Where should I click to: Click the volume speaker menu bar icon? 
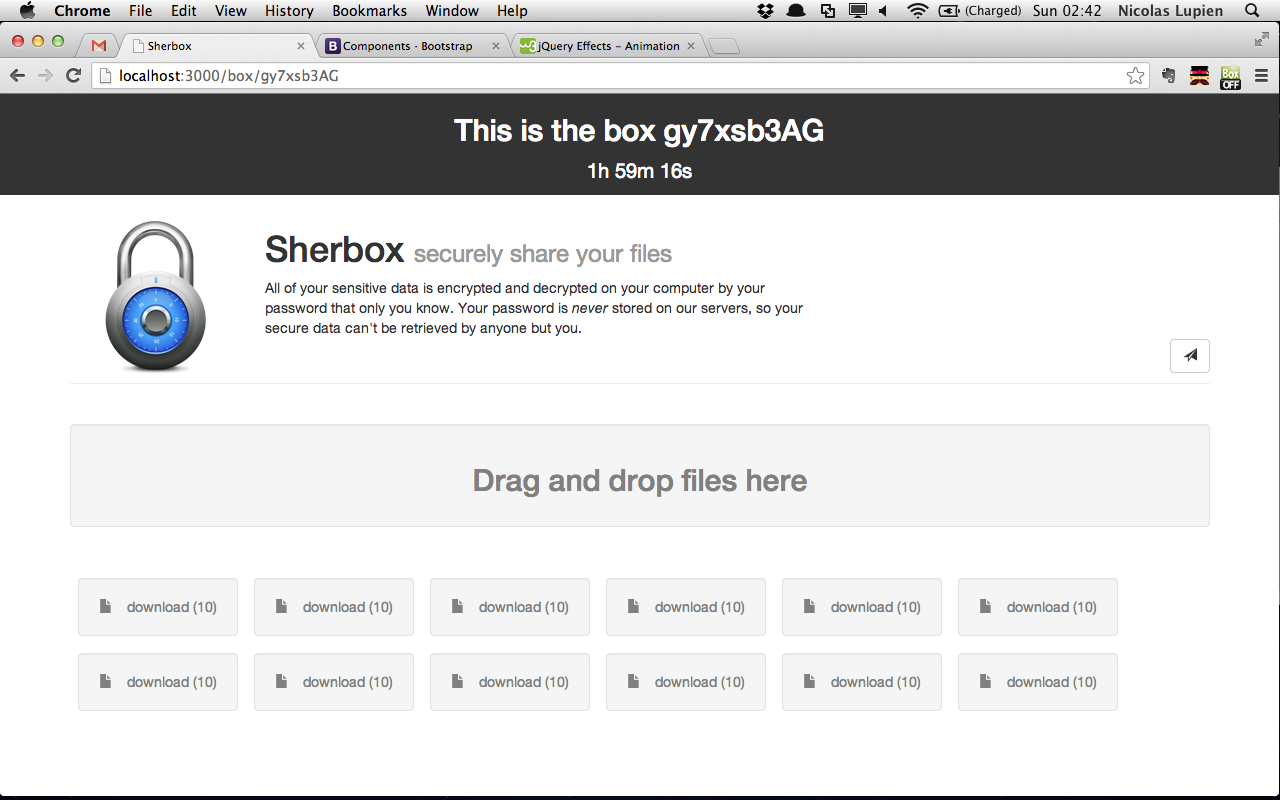[884, 11]
